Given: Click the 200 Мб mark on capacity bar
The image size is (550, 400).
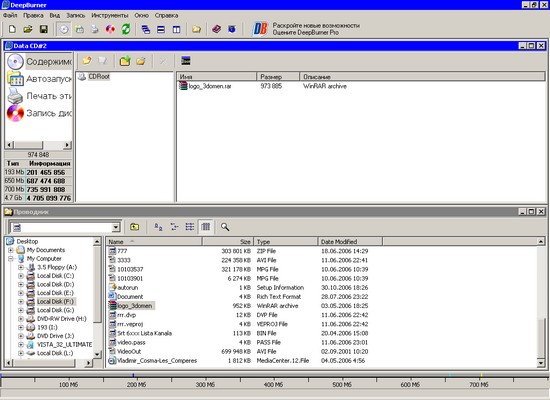Looking at the screenshot, I should [x=136, y=385].
